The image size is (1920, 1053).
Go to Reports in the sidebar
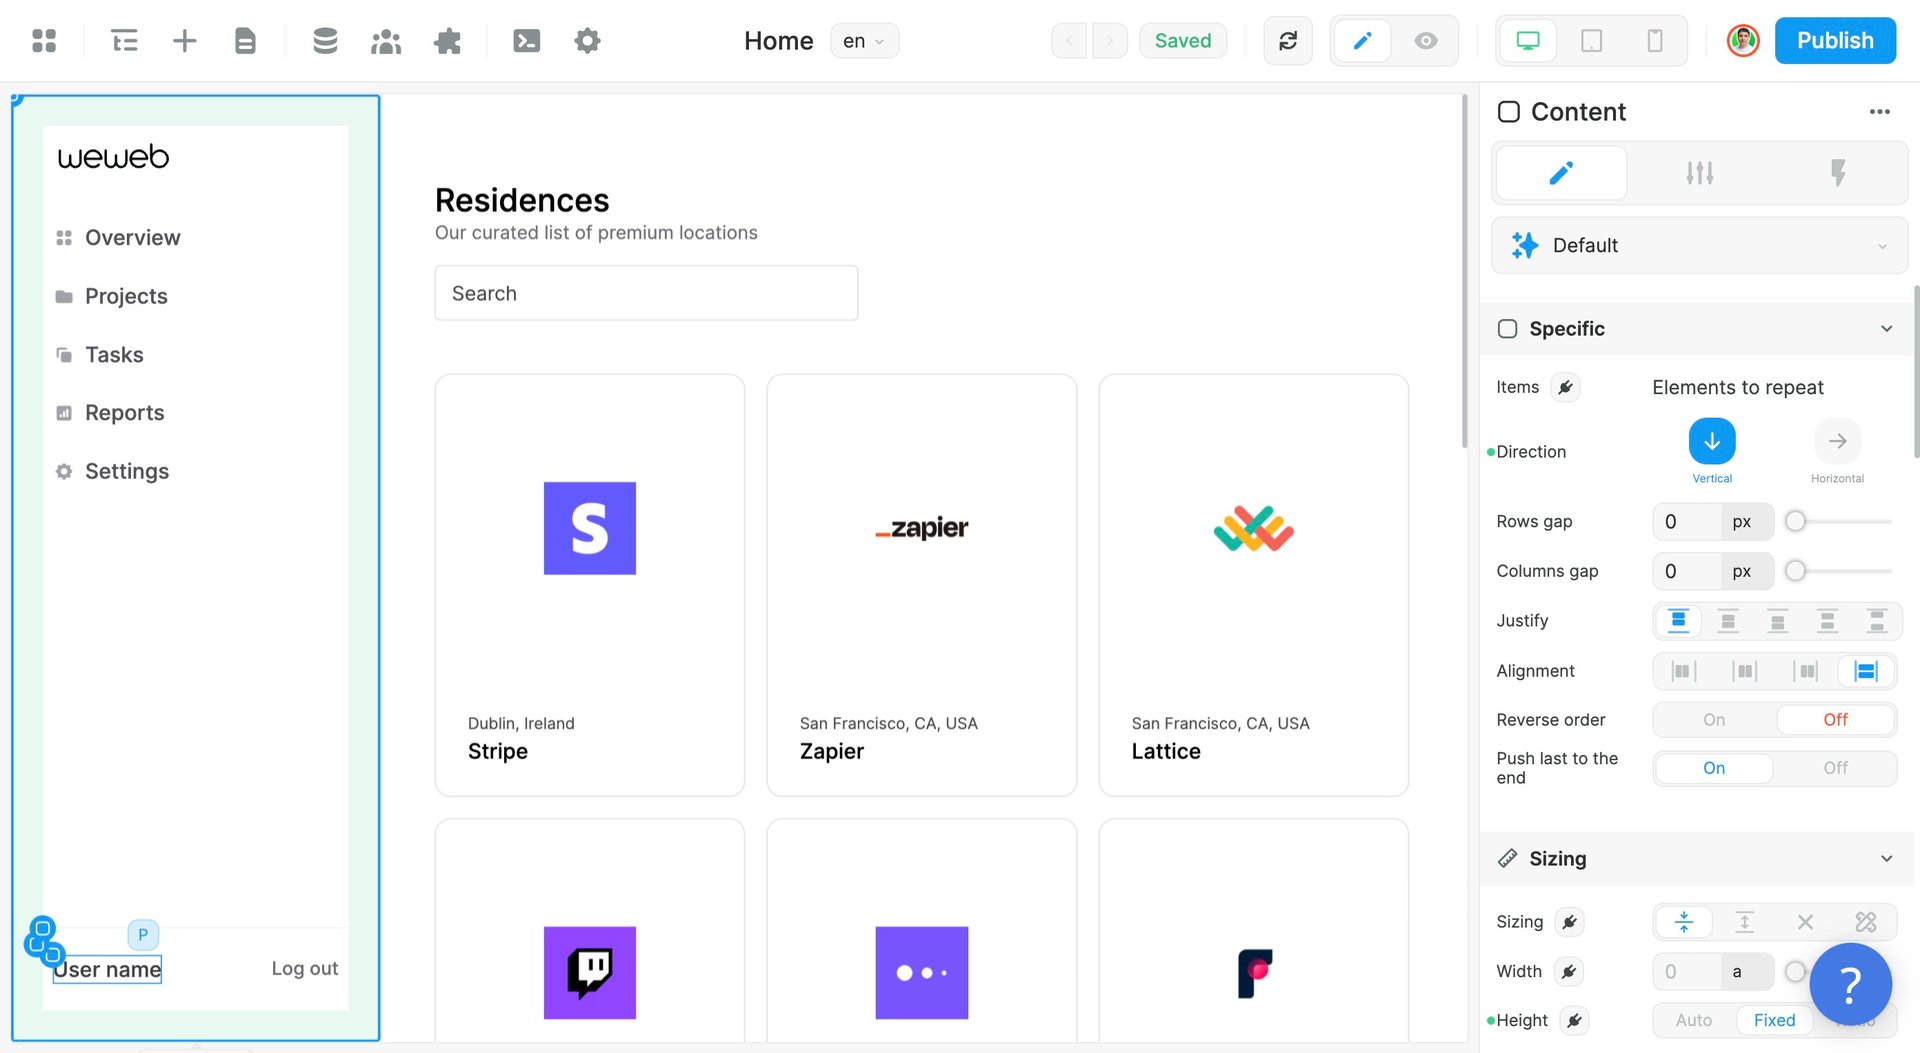pyautogui.click(x=110, y=413)
